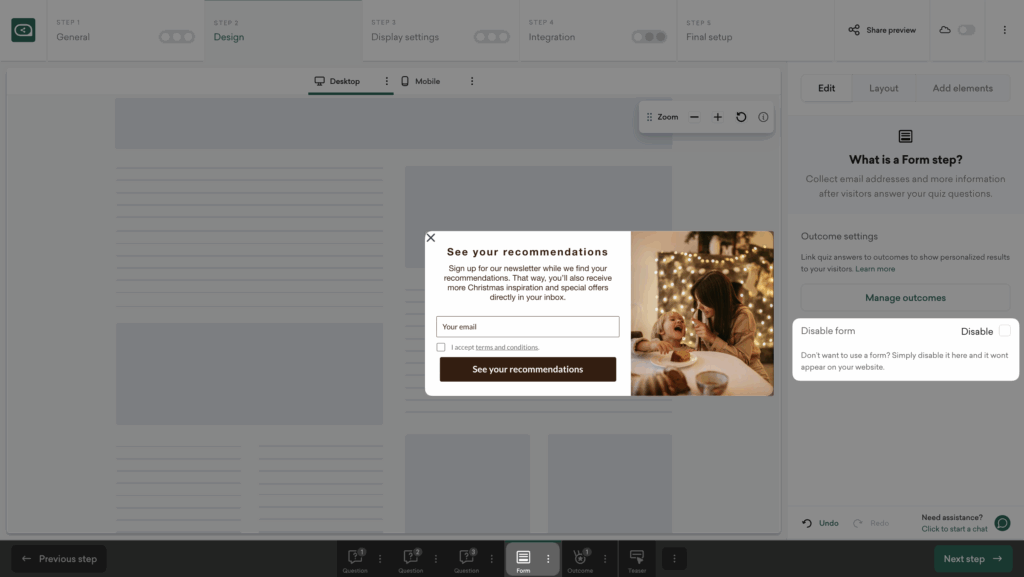Click the zoom out minus icon
Viewport: 1024px width, 577px height.
[x=694, y=117]
